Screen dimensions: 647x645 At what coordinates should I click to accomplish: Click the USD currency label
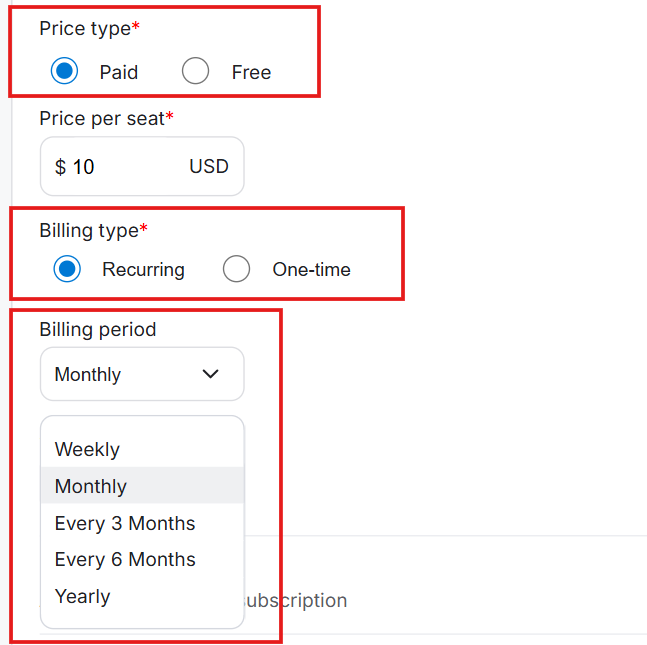[x=209, y=166]
